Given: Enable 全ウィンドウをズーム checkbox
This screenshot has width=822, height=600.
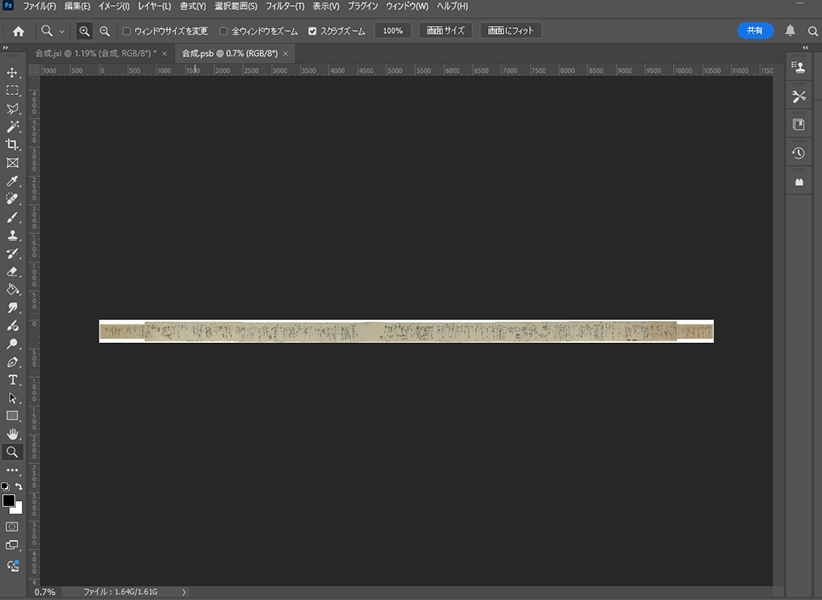Looking at the screenshot, I should [223, 31].
